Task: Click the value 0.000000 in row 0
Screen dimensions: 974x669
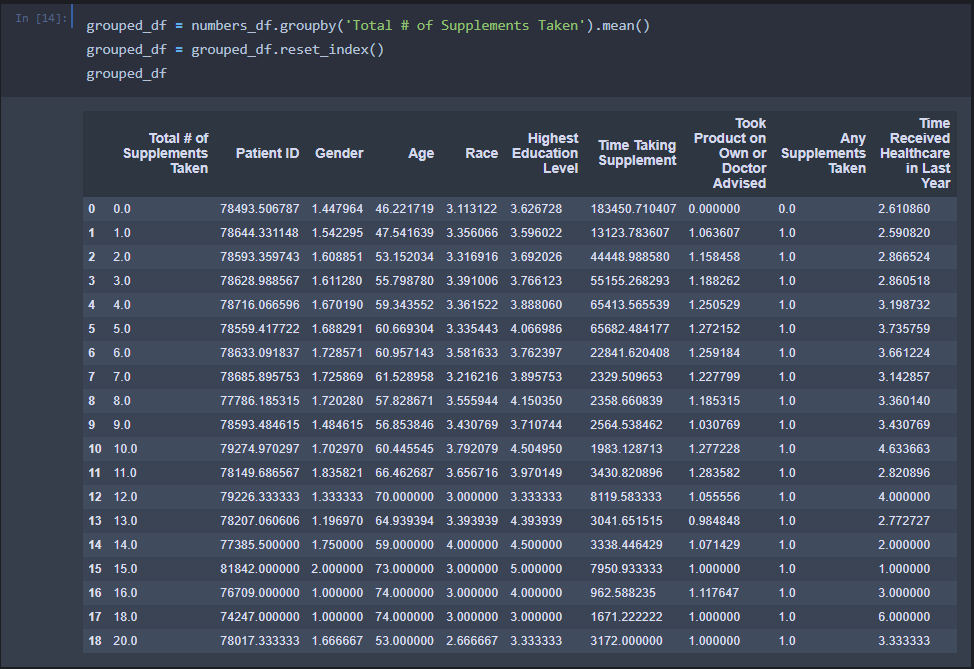Action: 714,209
